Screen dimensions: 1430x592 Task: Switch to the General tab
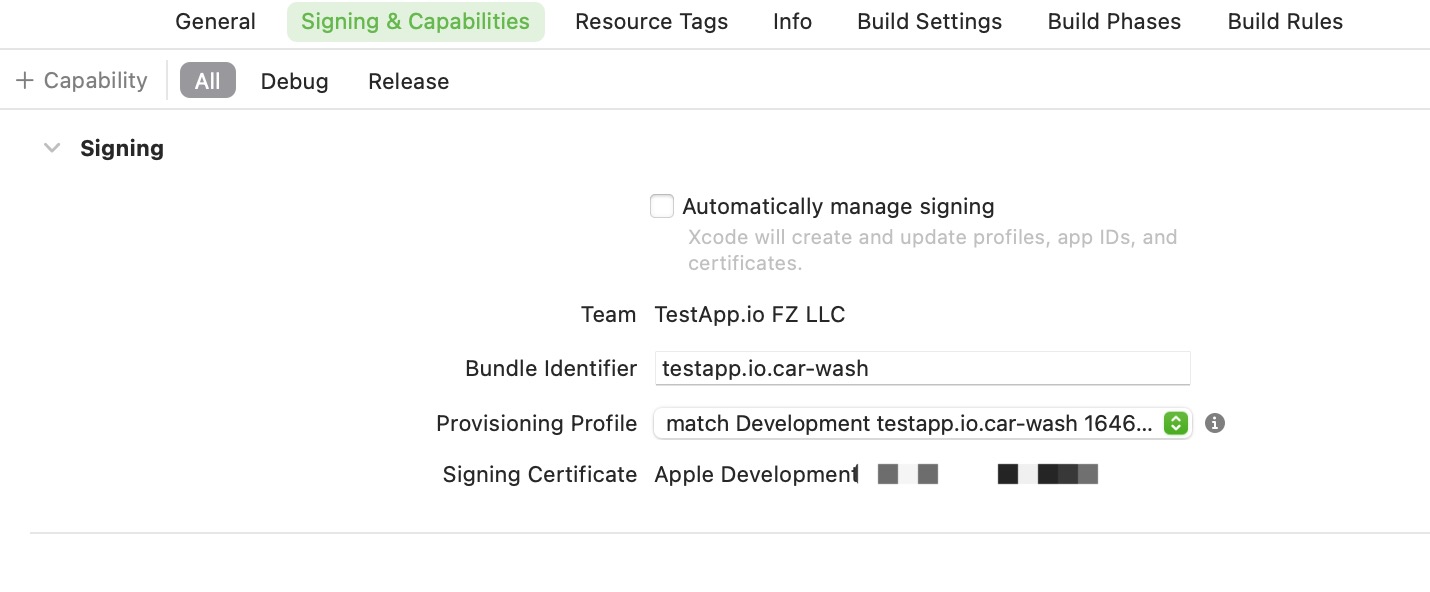coord(215,21)
